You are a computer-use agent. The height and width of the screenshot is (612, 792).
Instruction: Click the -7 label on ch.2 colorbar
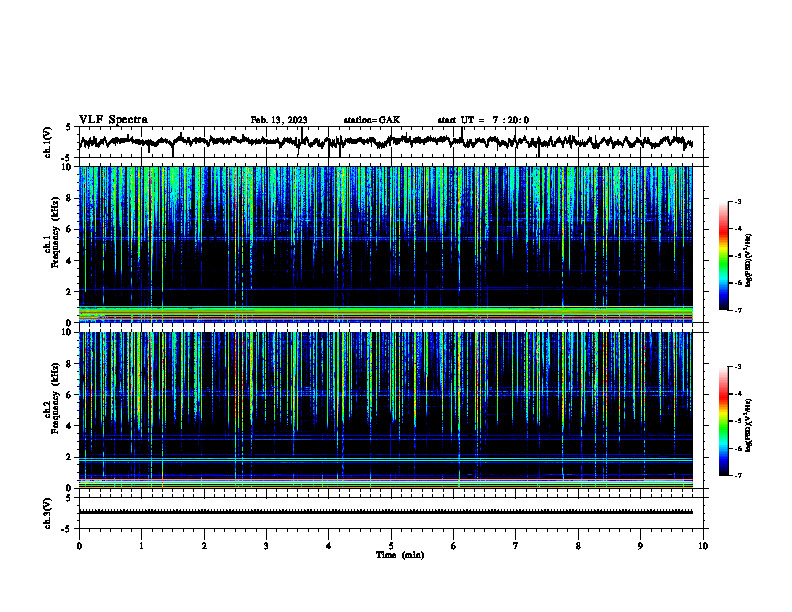pos(737,476)
